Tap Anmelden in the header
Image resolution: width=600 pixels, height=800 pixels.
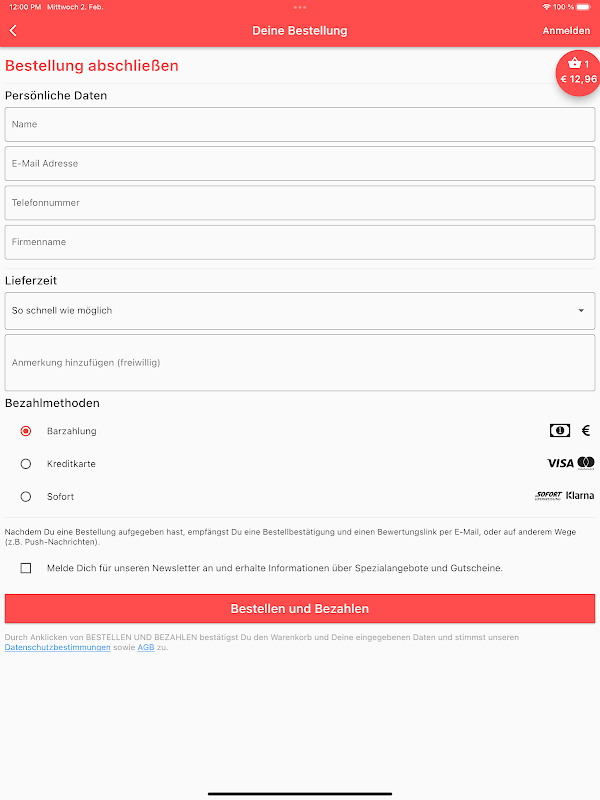566,31
